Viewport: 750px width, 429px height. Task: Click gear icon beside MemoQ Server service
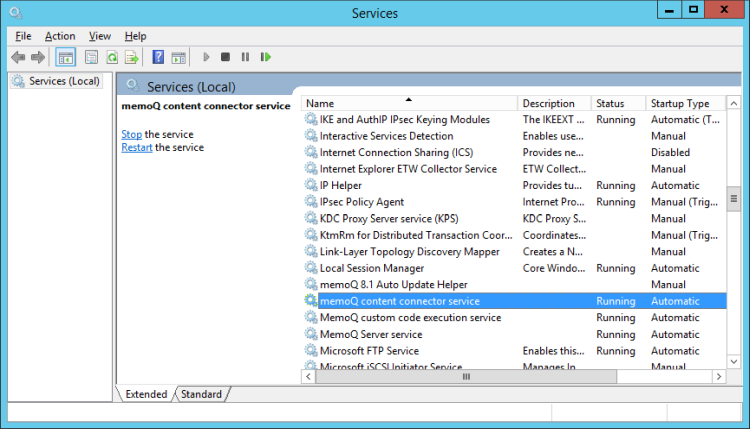[x=311, y=334]
